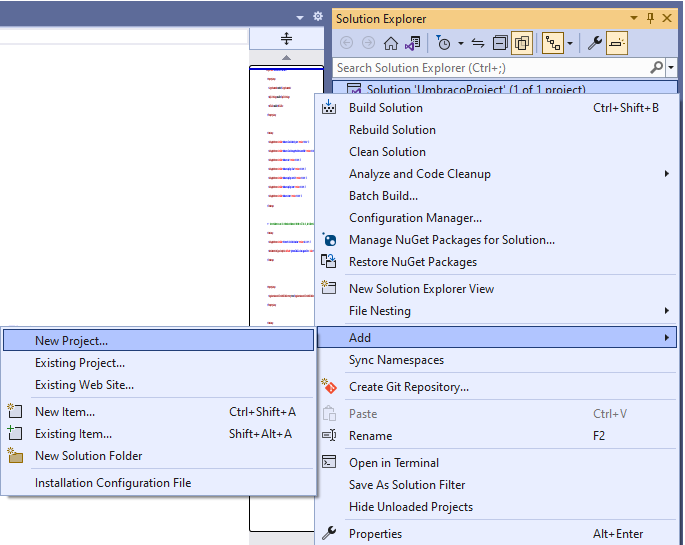Choose Save As Solution Filter
Image resolution: width=685 pixels, height=545 pixels.
coord(498,485)
